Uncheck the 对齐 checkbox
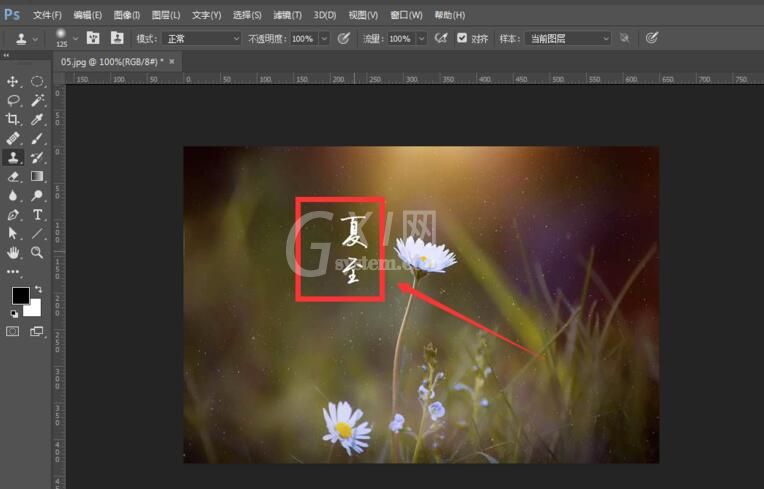 pos(462,38)
